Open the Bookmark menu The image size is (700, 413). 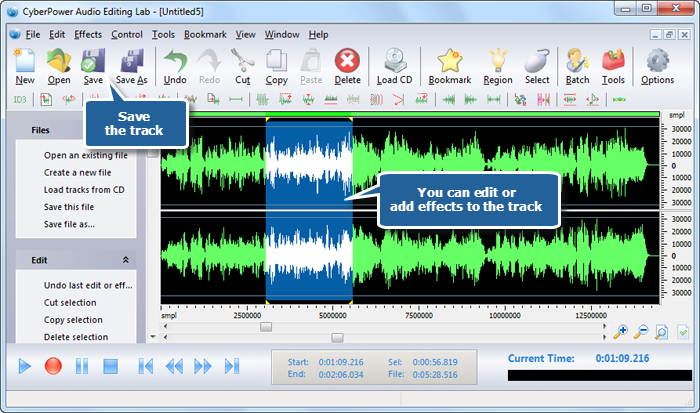pyautogui.click(x=205, y=34)
